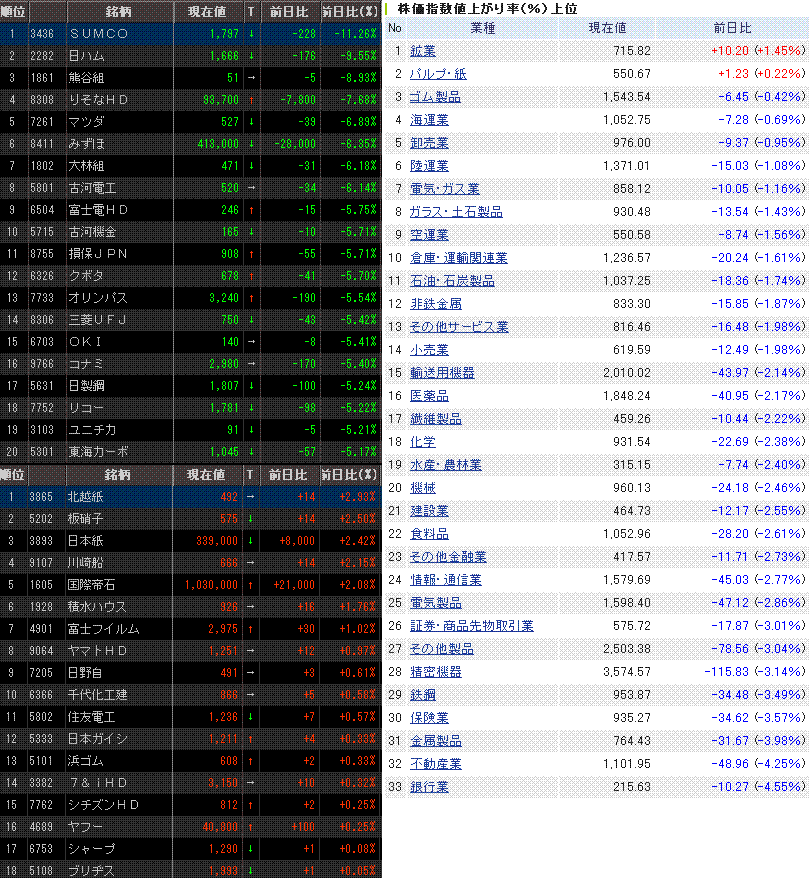
Task: Select the 小売業 link
Action: 429,350
